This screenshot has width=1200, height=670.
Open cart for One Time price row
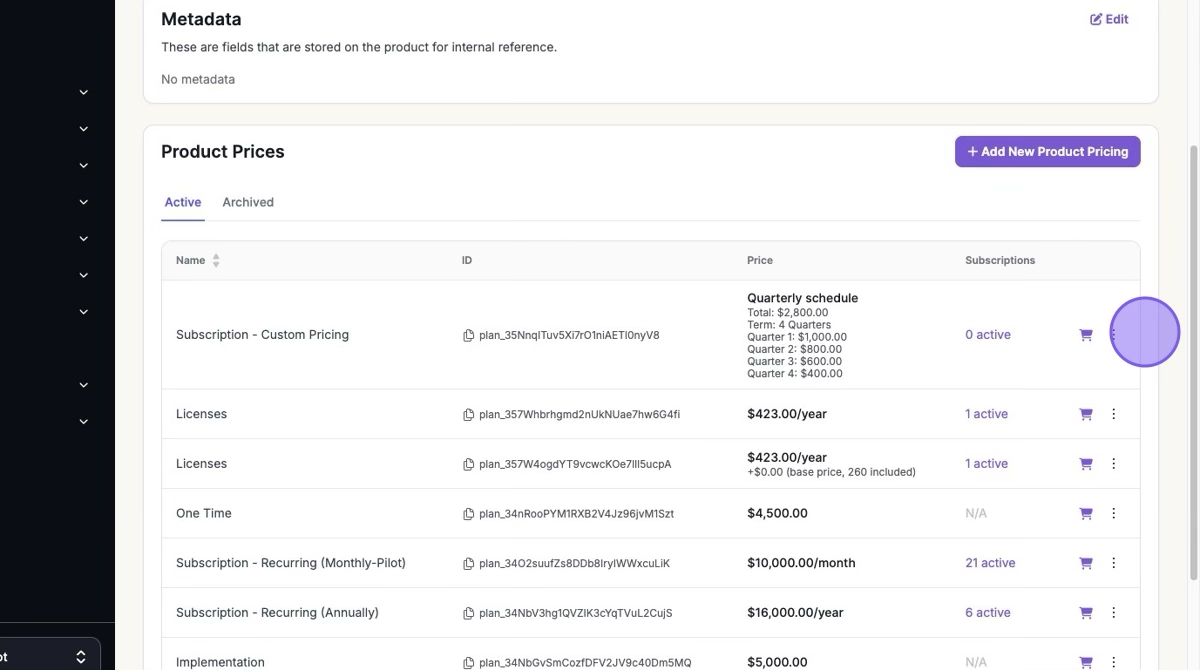(x=1086, y=514)
